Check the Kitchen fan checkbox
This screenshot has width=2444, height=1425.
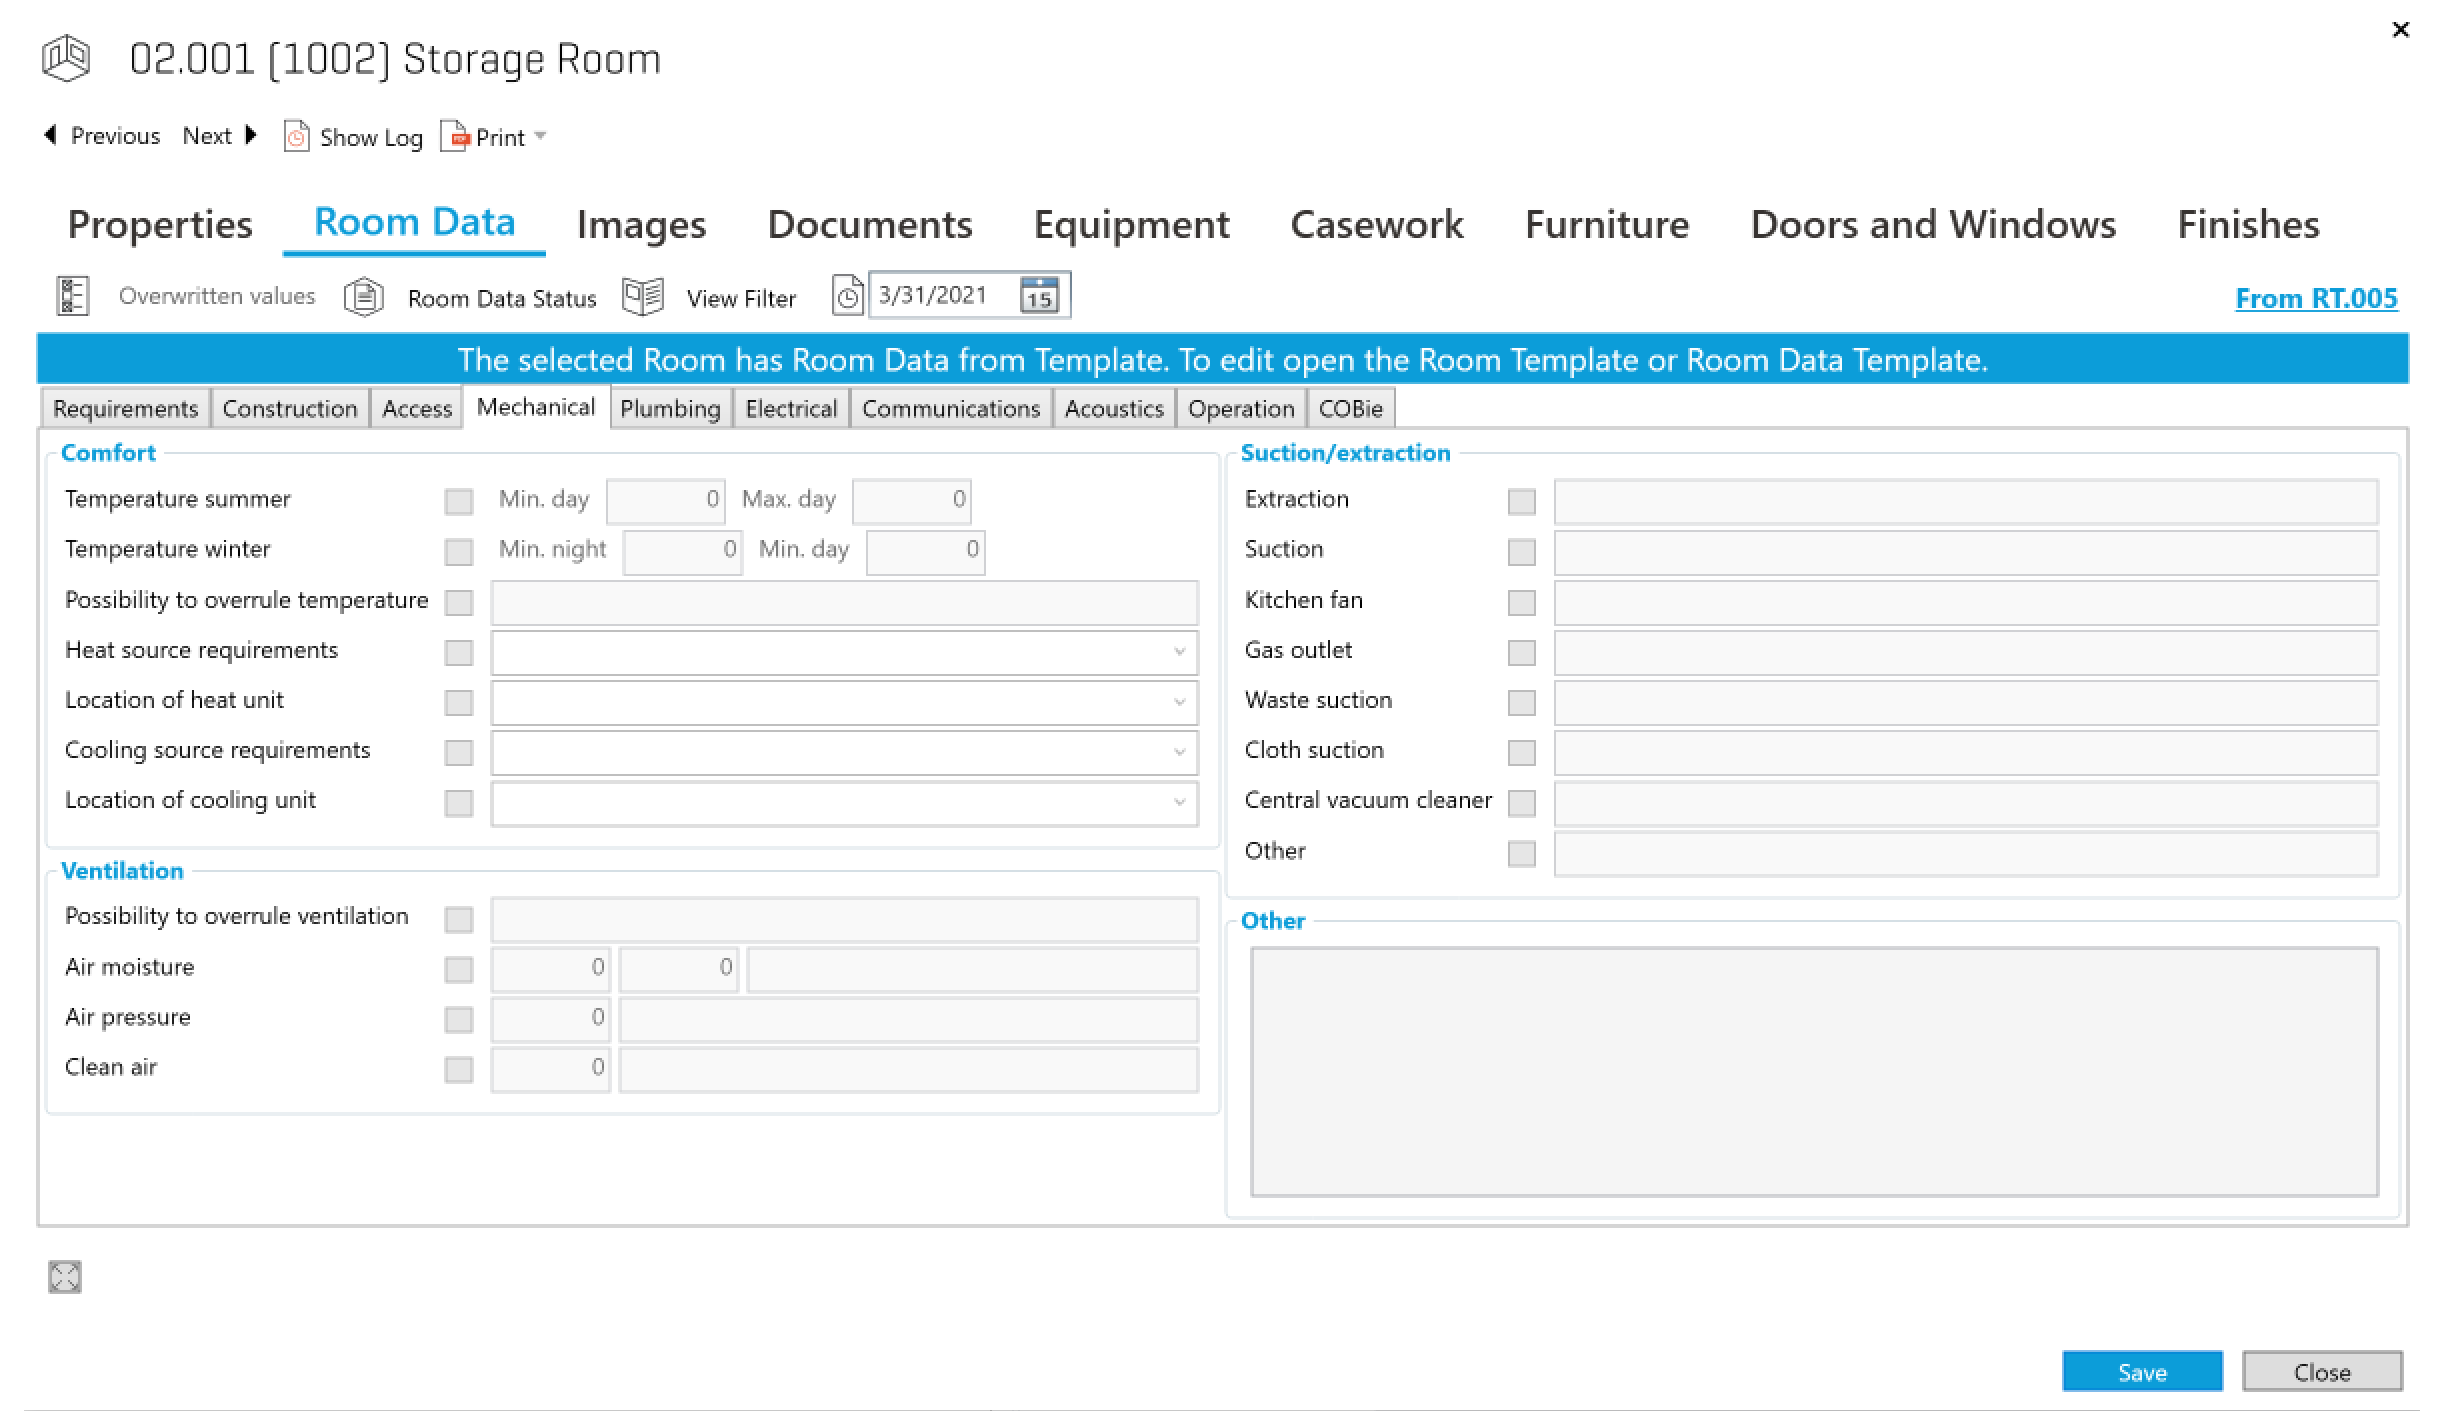1521,602
